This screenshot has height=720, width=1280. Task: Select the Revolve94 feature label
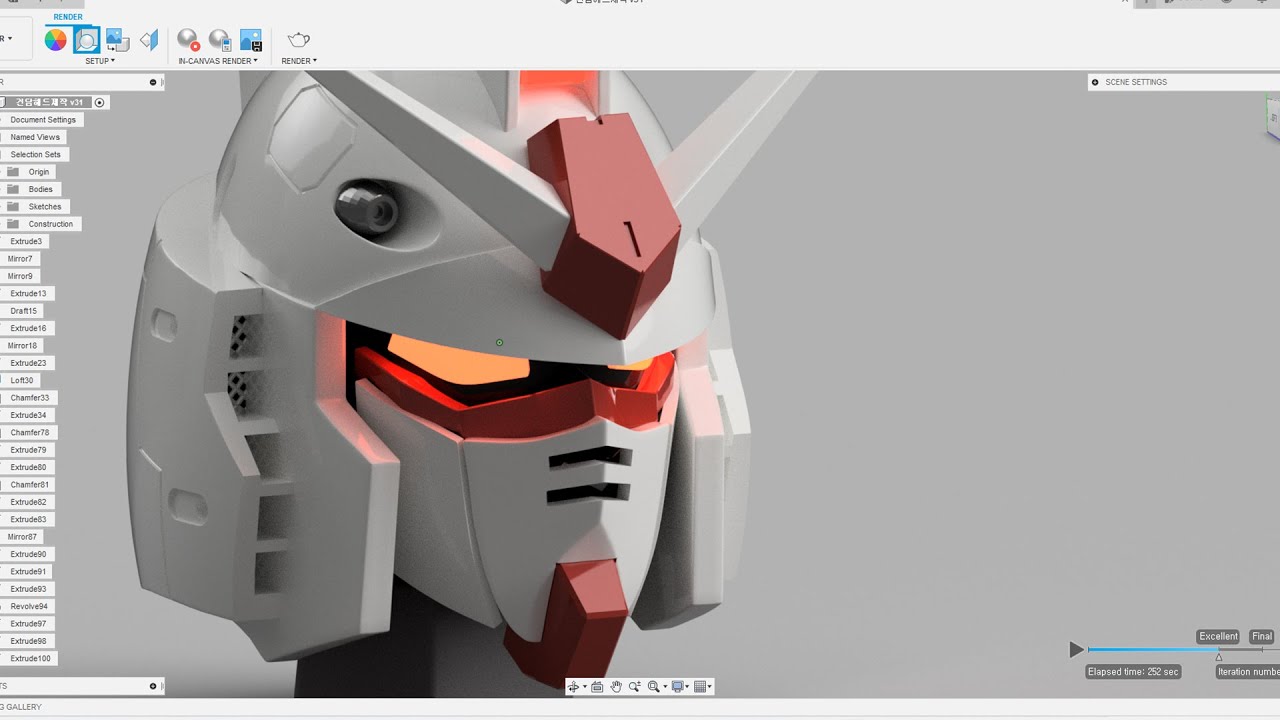pyautogui.click(x=29, y=607)
